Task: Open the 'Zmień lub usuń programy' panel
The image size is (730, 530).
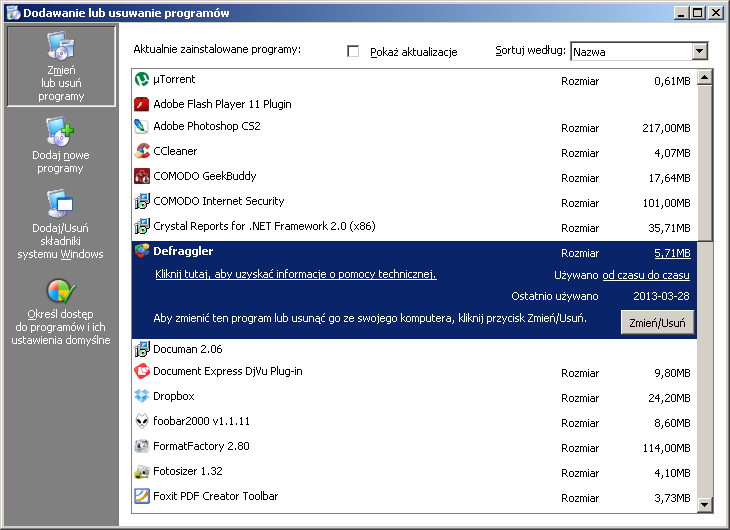Action: [x=61, y=66]
